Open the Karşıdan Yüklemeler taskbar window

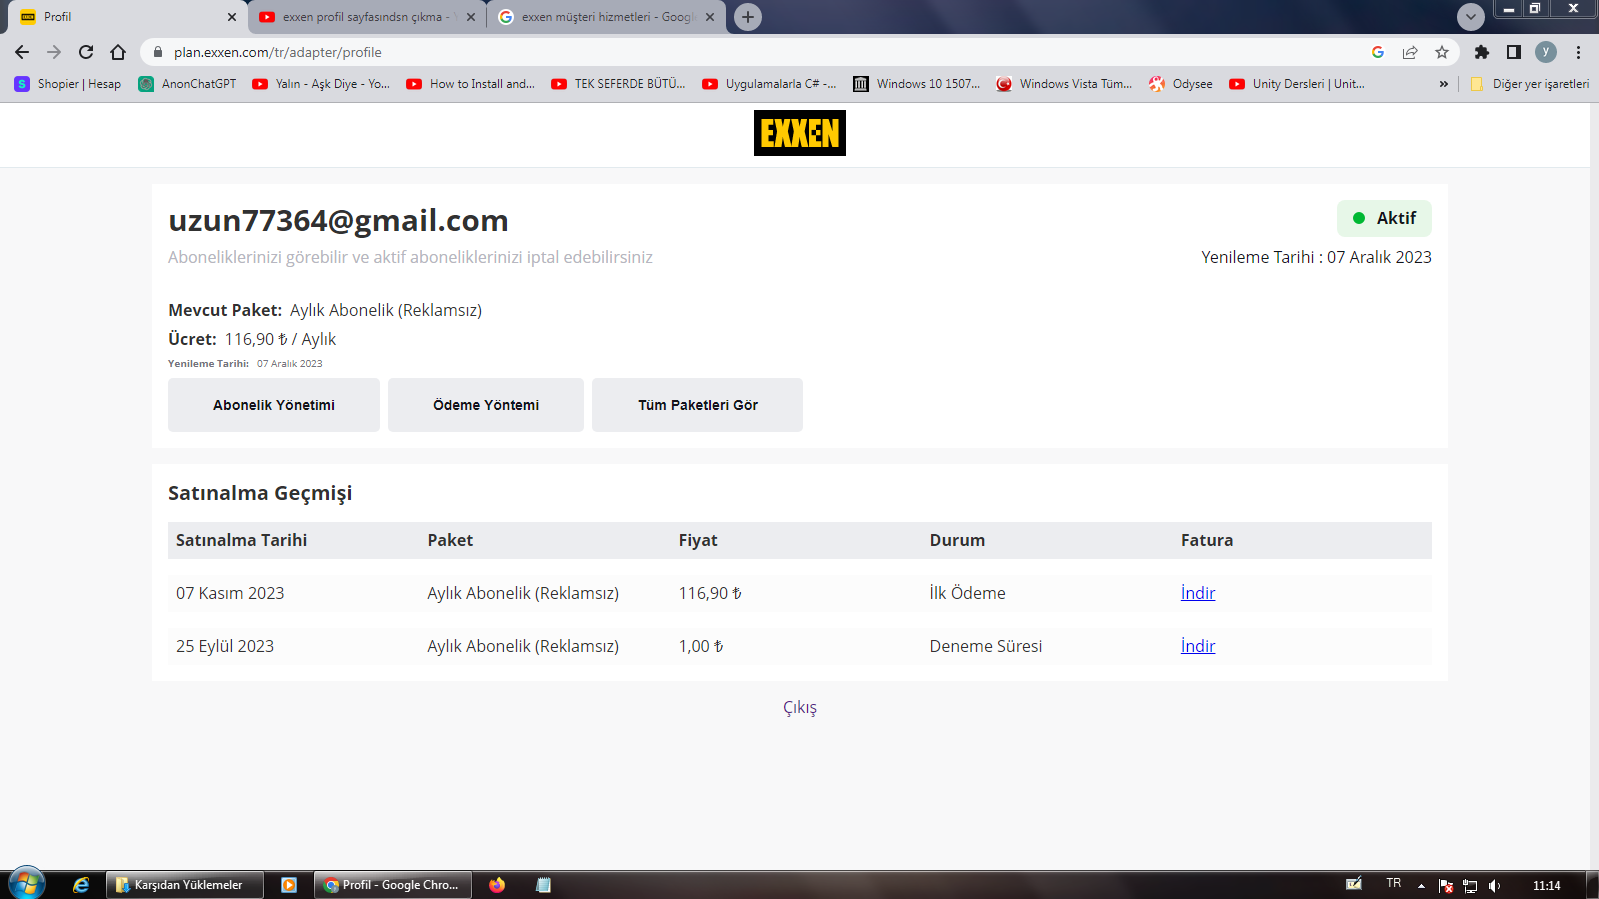[x=184, y=885]
